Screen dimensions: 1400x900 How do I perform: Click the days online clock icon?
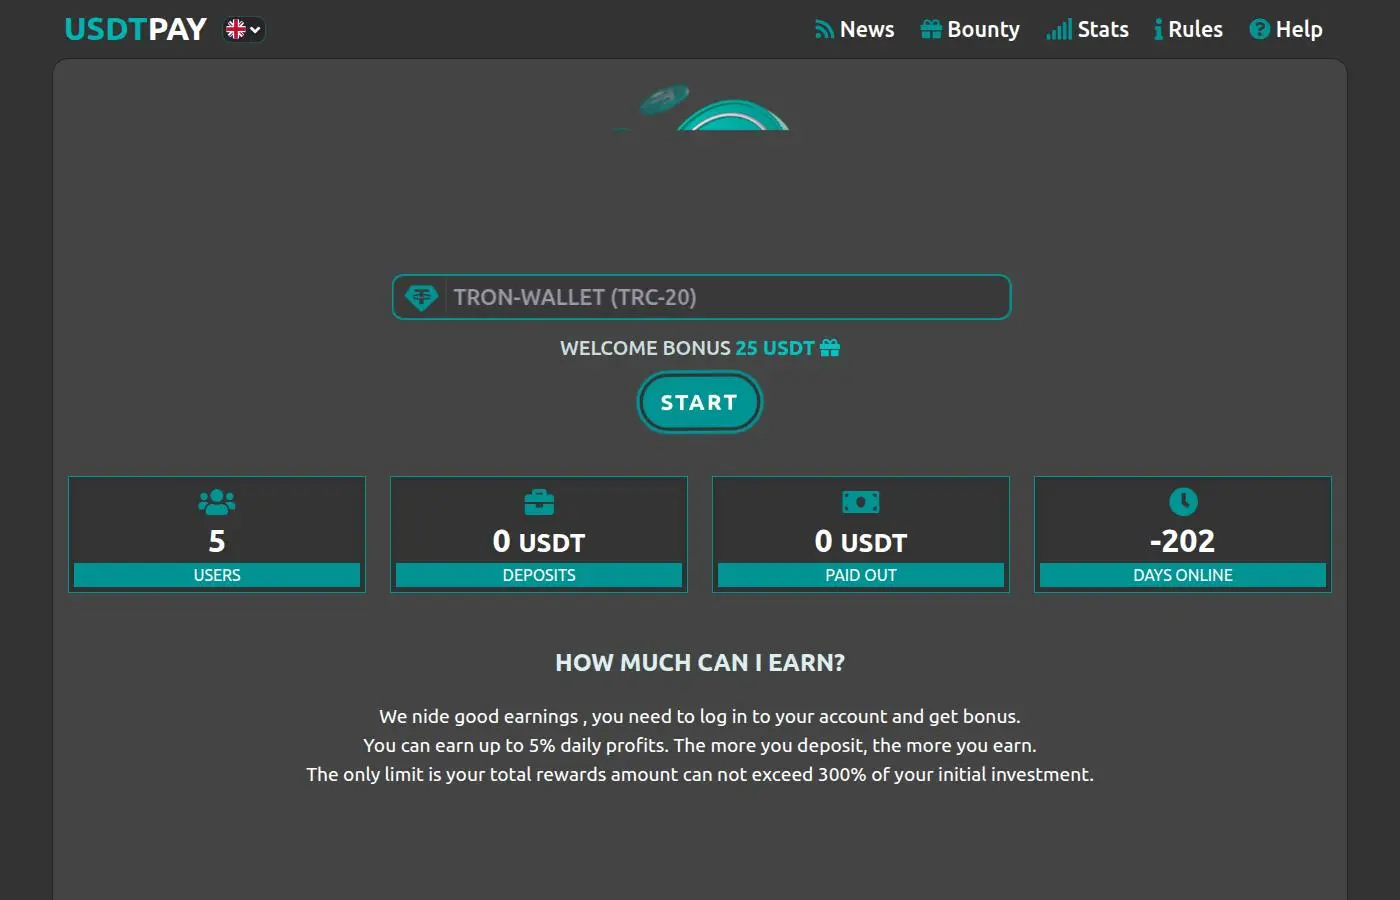1183,502
